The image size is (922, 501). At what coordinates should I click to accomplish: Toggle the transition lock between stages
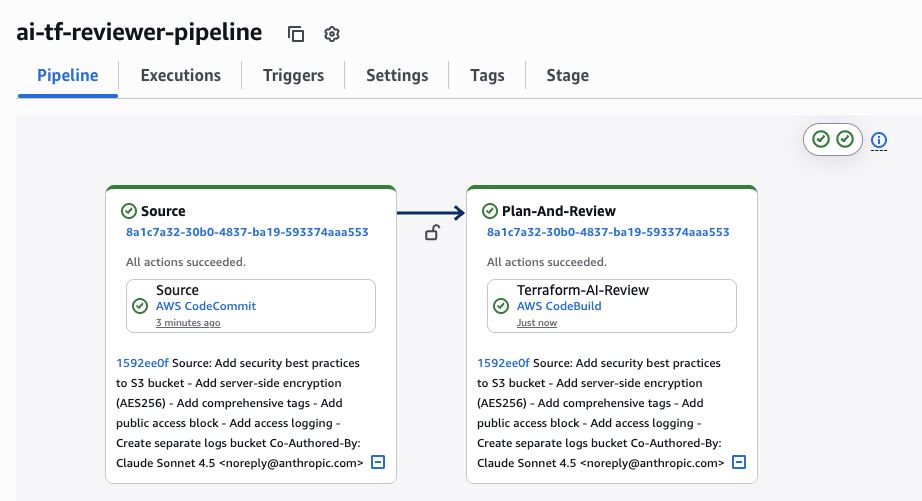(432, 233)
